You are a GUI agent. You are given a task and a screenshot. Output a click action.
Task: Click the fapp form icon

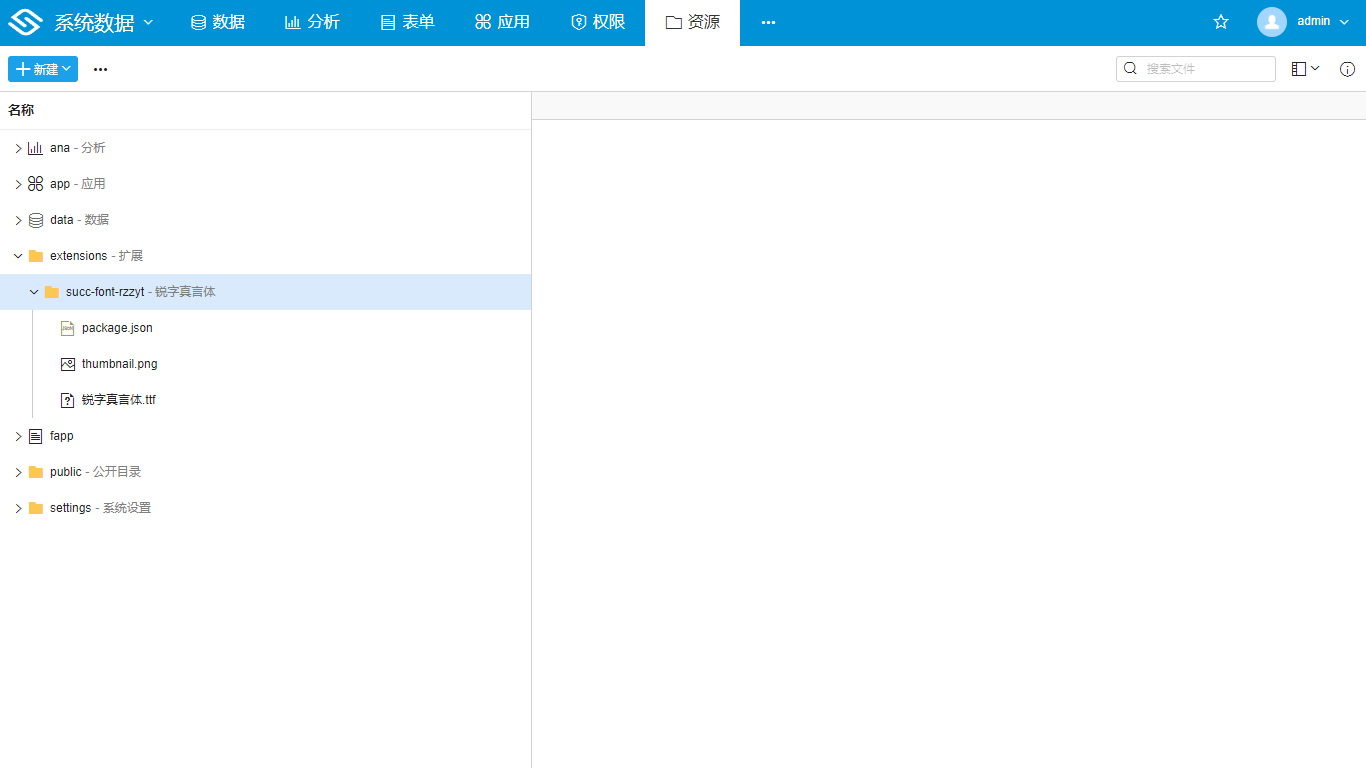point(36,436)
